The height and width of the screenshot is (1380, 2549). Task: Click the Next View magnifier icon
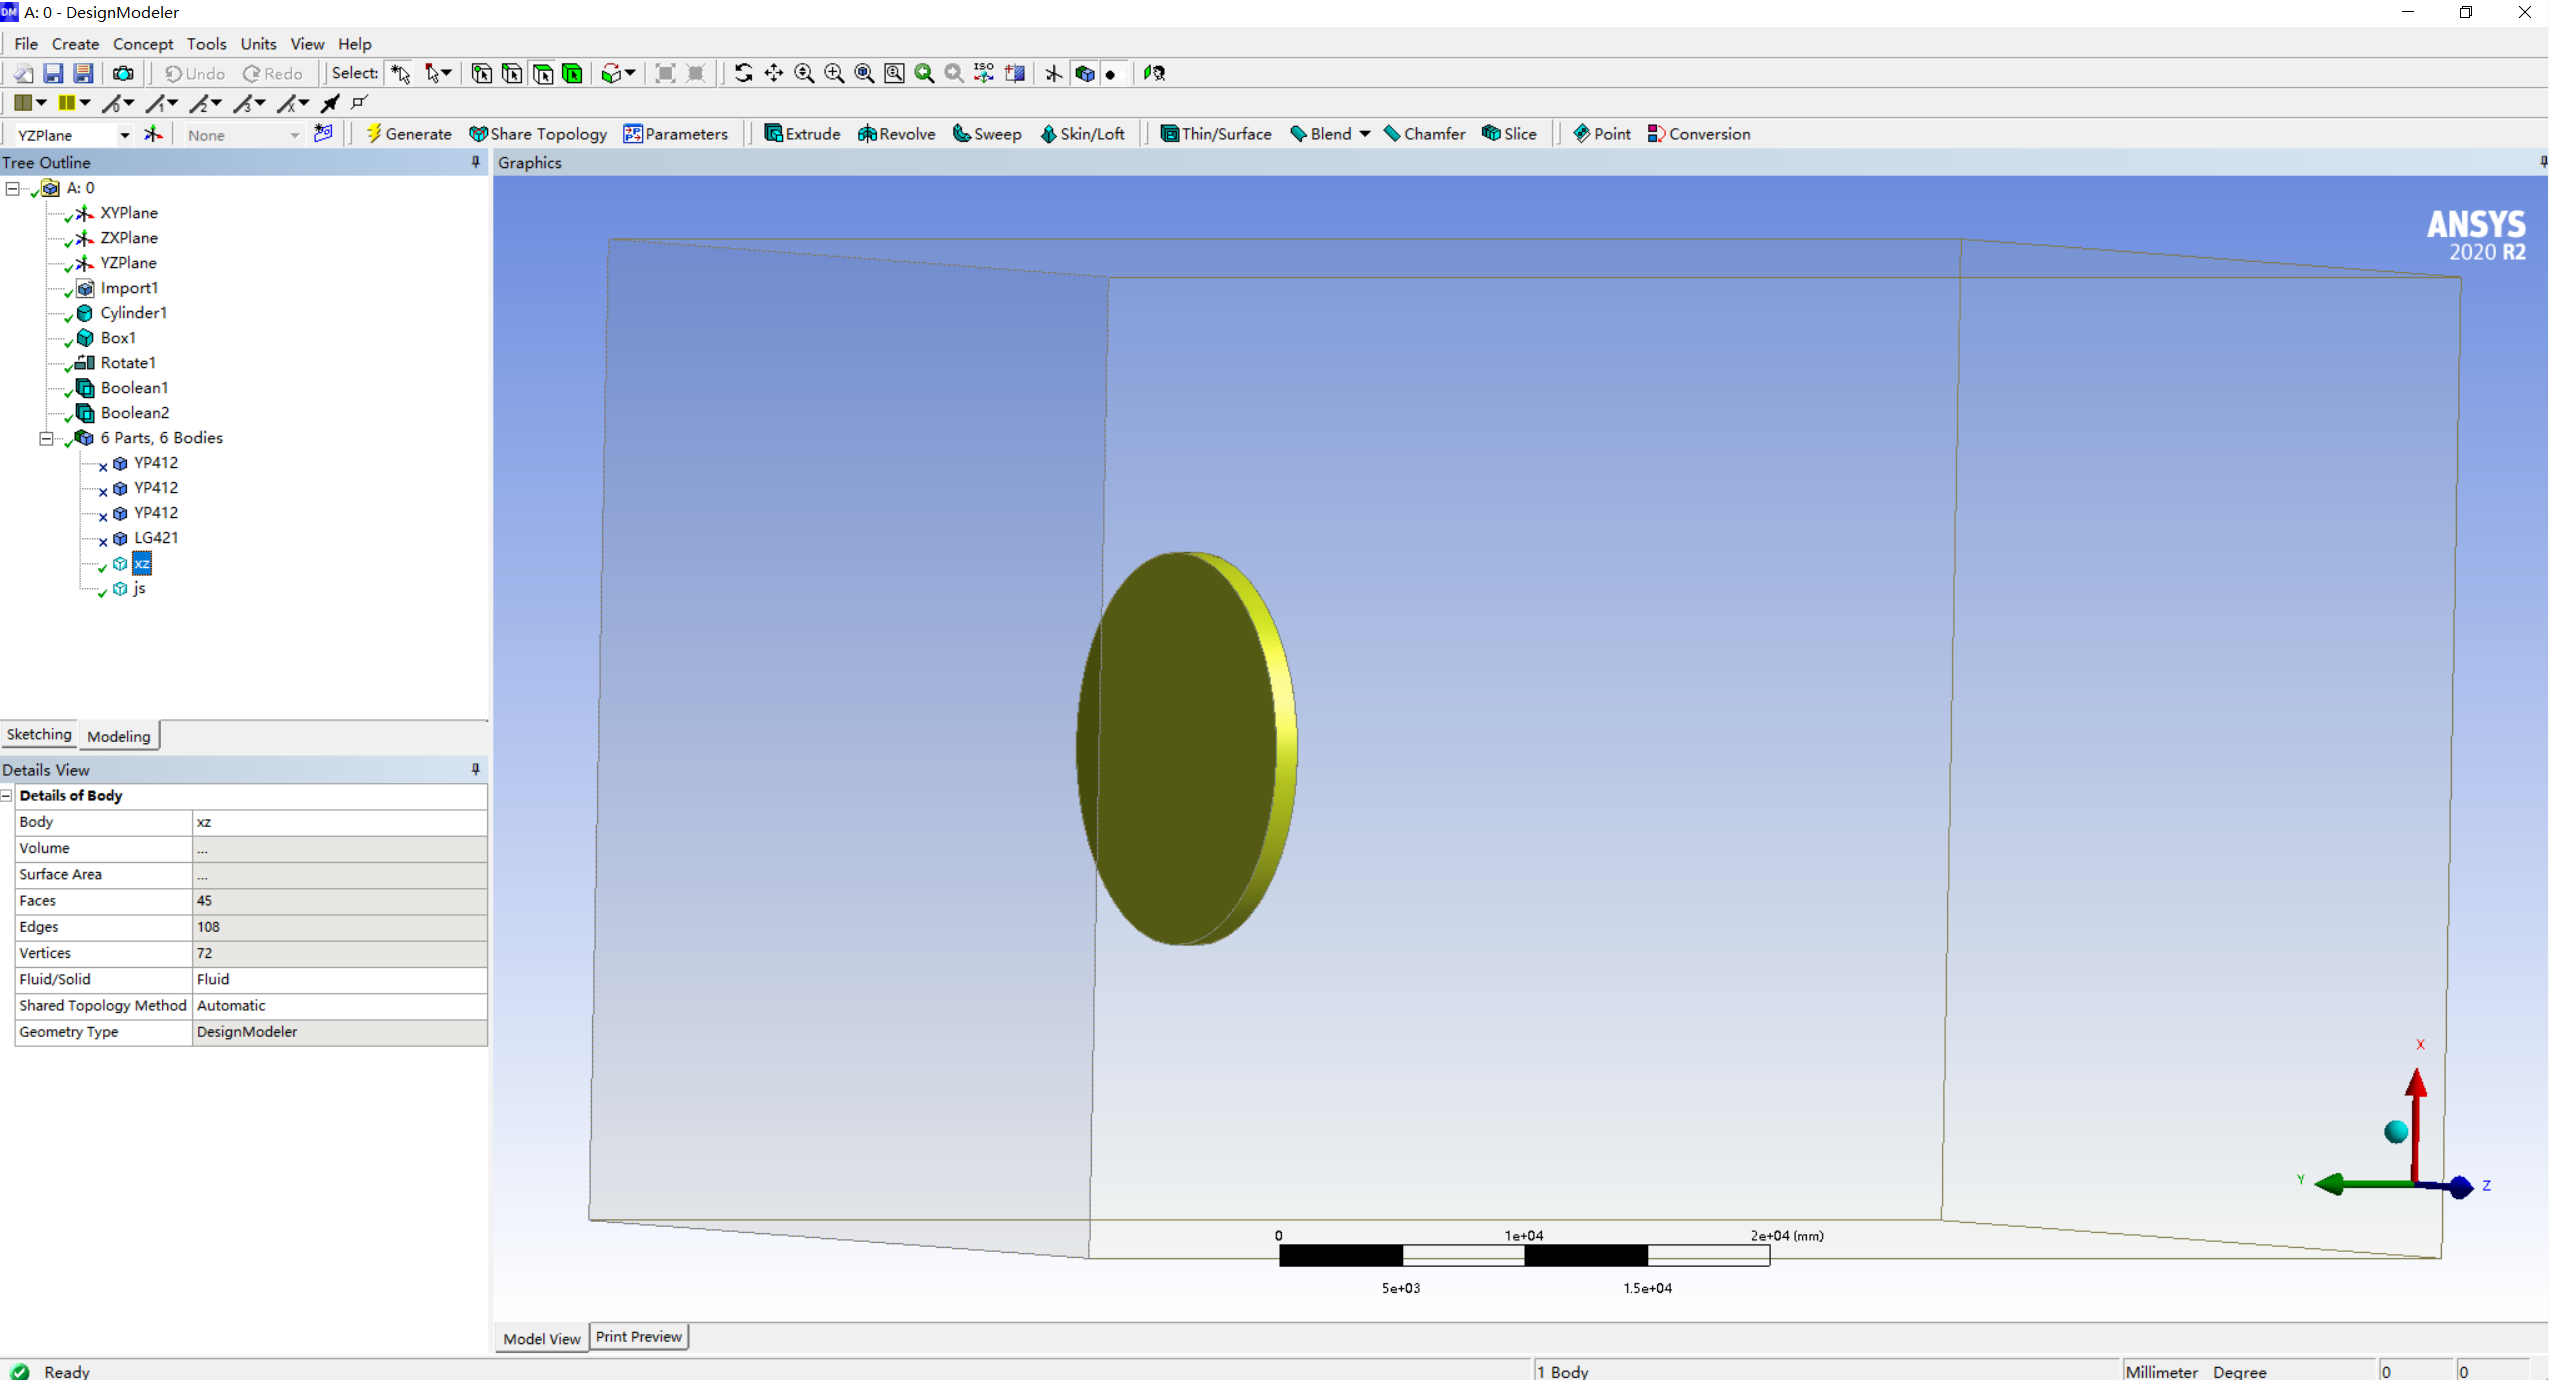[x=954, y=73]
